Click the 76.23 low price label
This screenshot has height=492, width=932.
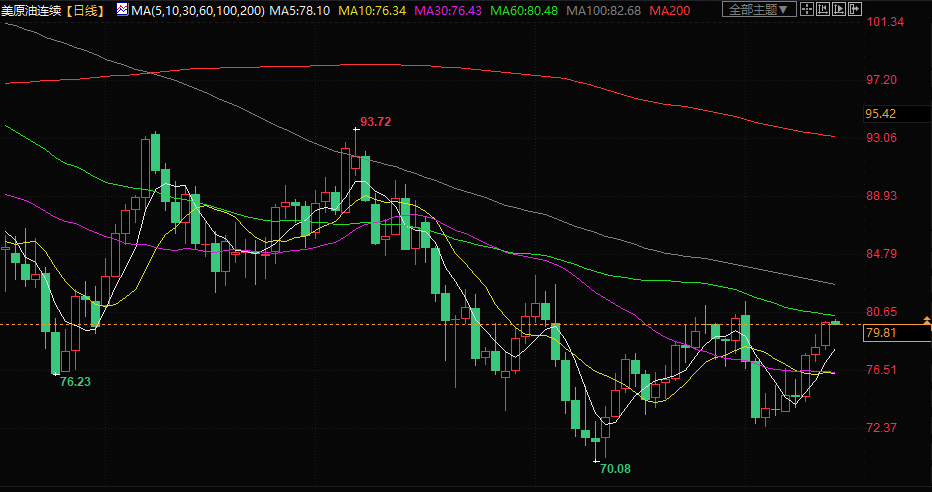pyautogui.click(x=75, y=381)
